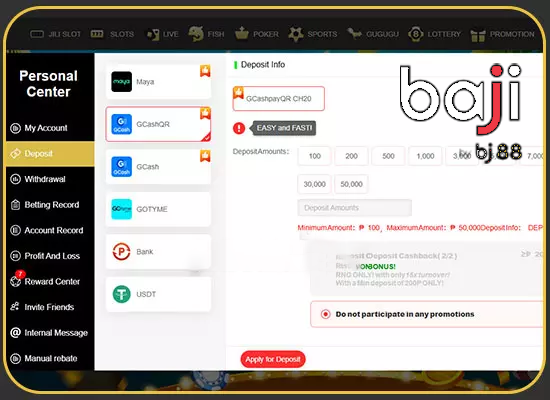
Task: Click the USDT Tether icon
Action: (121, 294)
